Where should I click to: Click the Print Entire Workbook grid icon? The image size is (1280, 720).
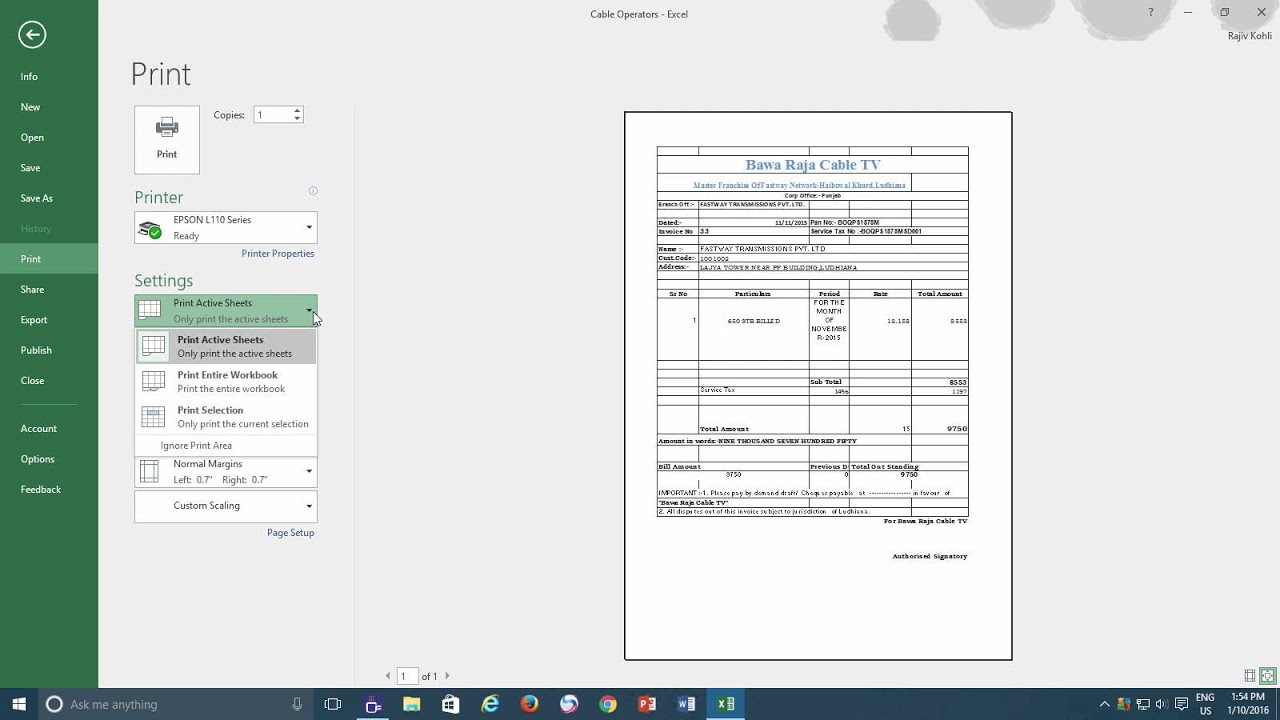click(x=153, y=382)
